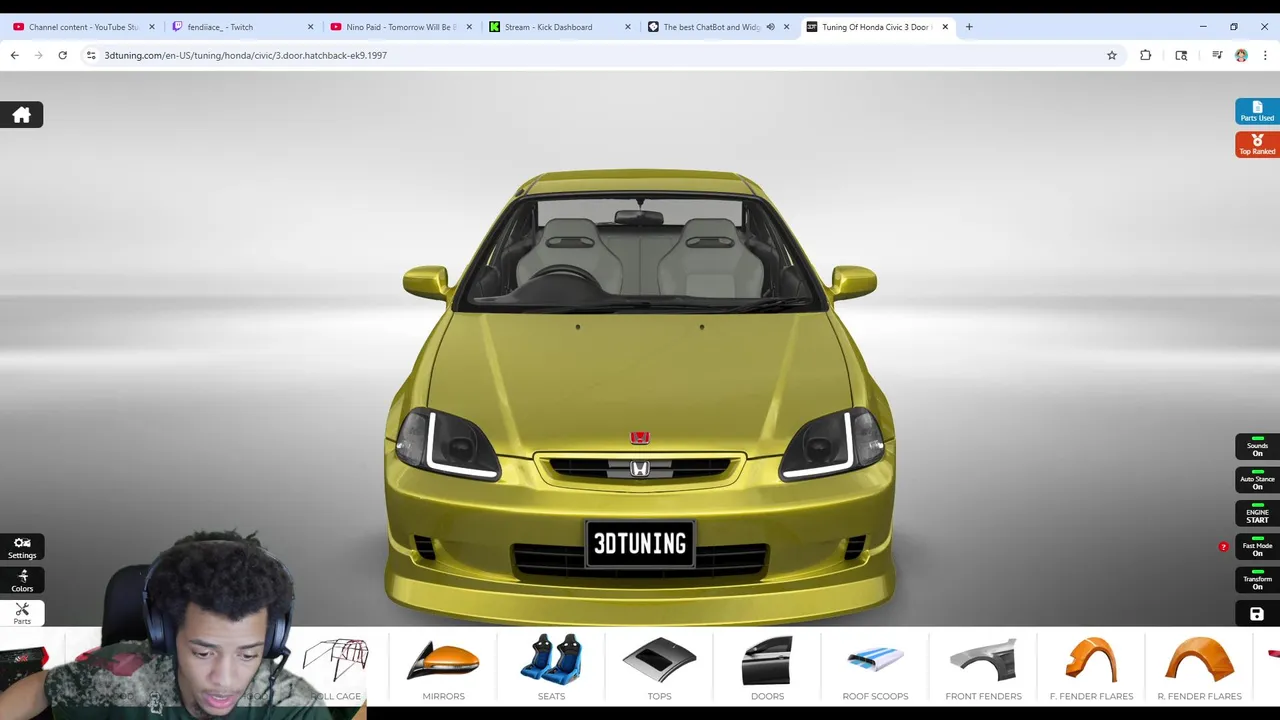Toggle Fast Mode off
1280x720 pixels.
[1257, 547]
